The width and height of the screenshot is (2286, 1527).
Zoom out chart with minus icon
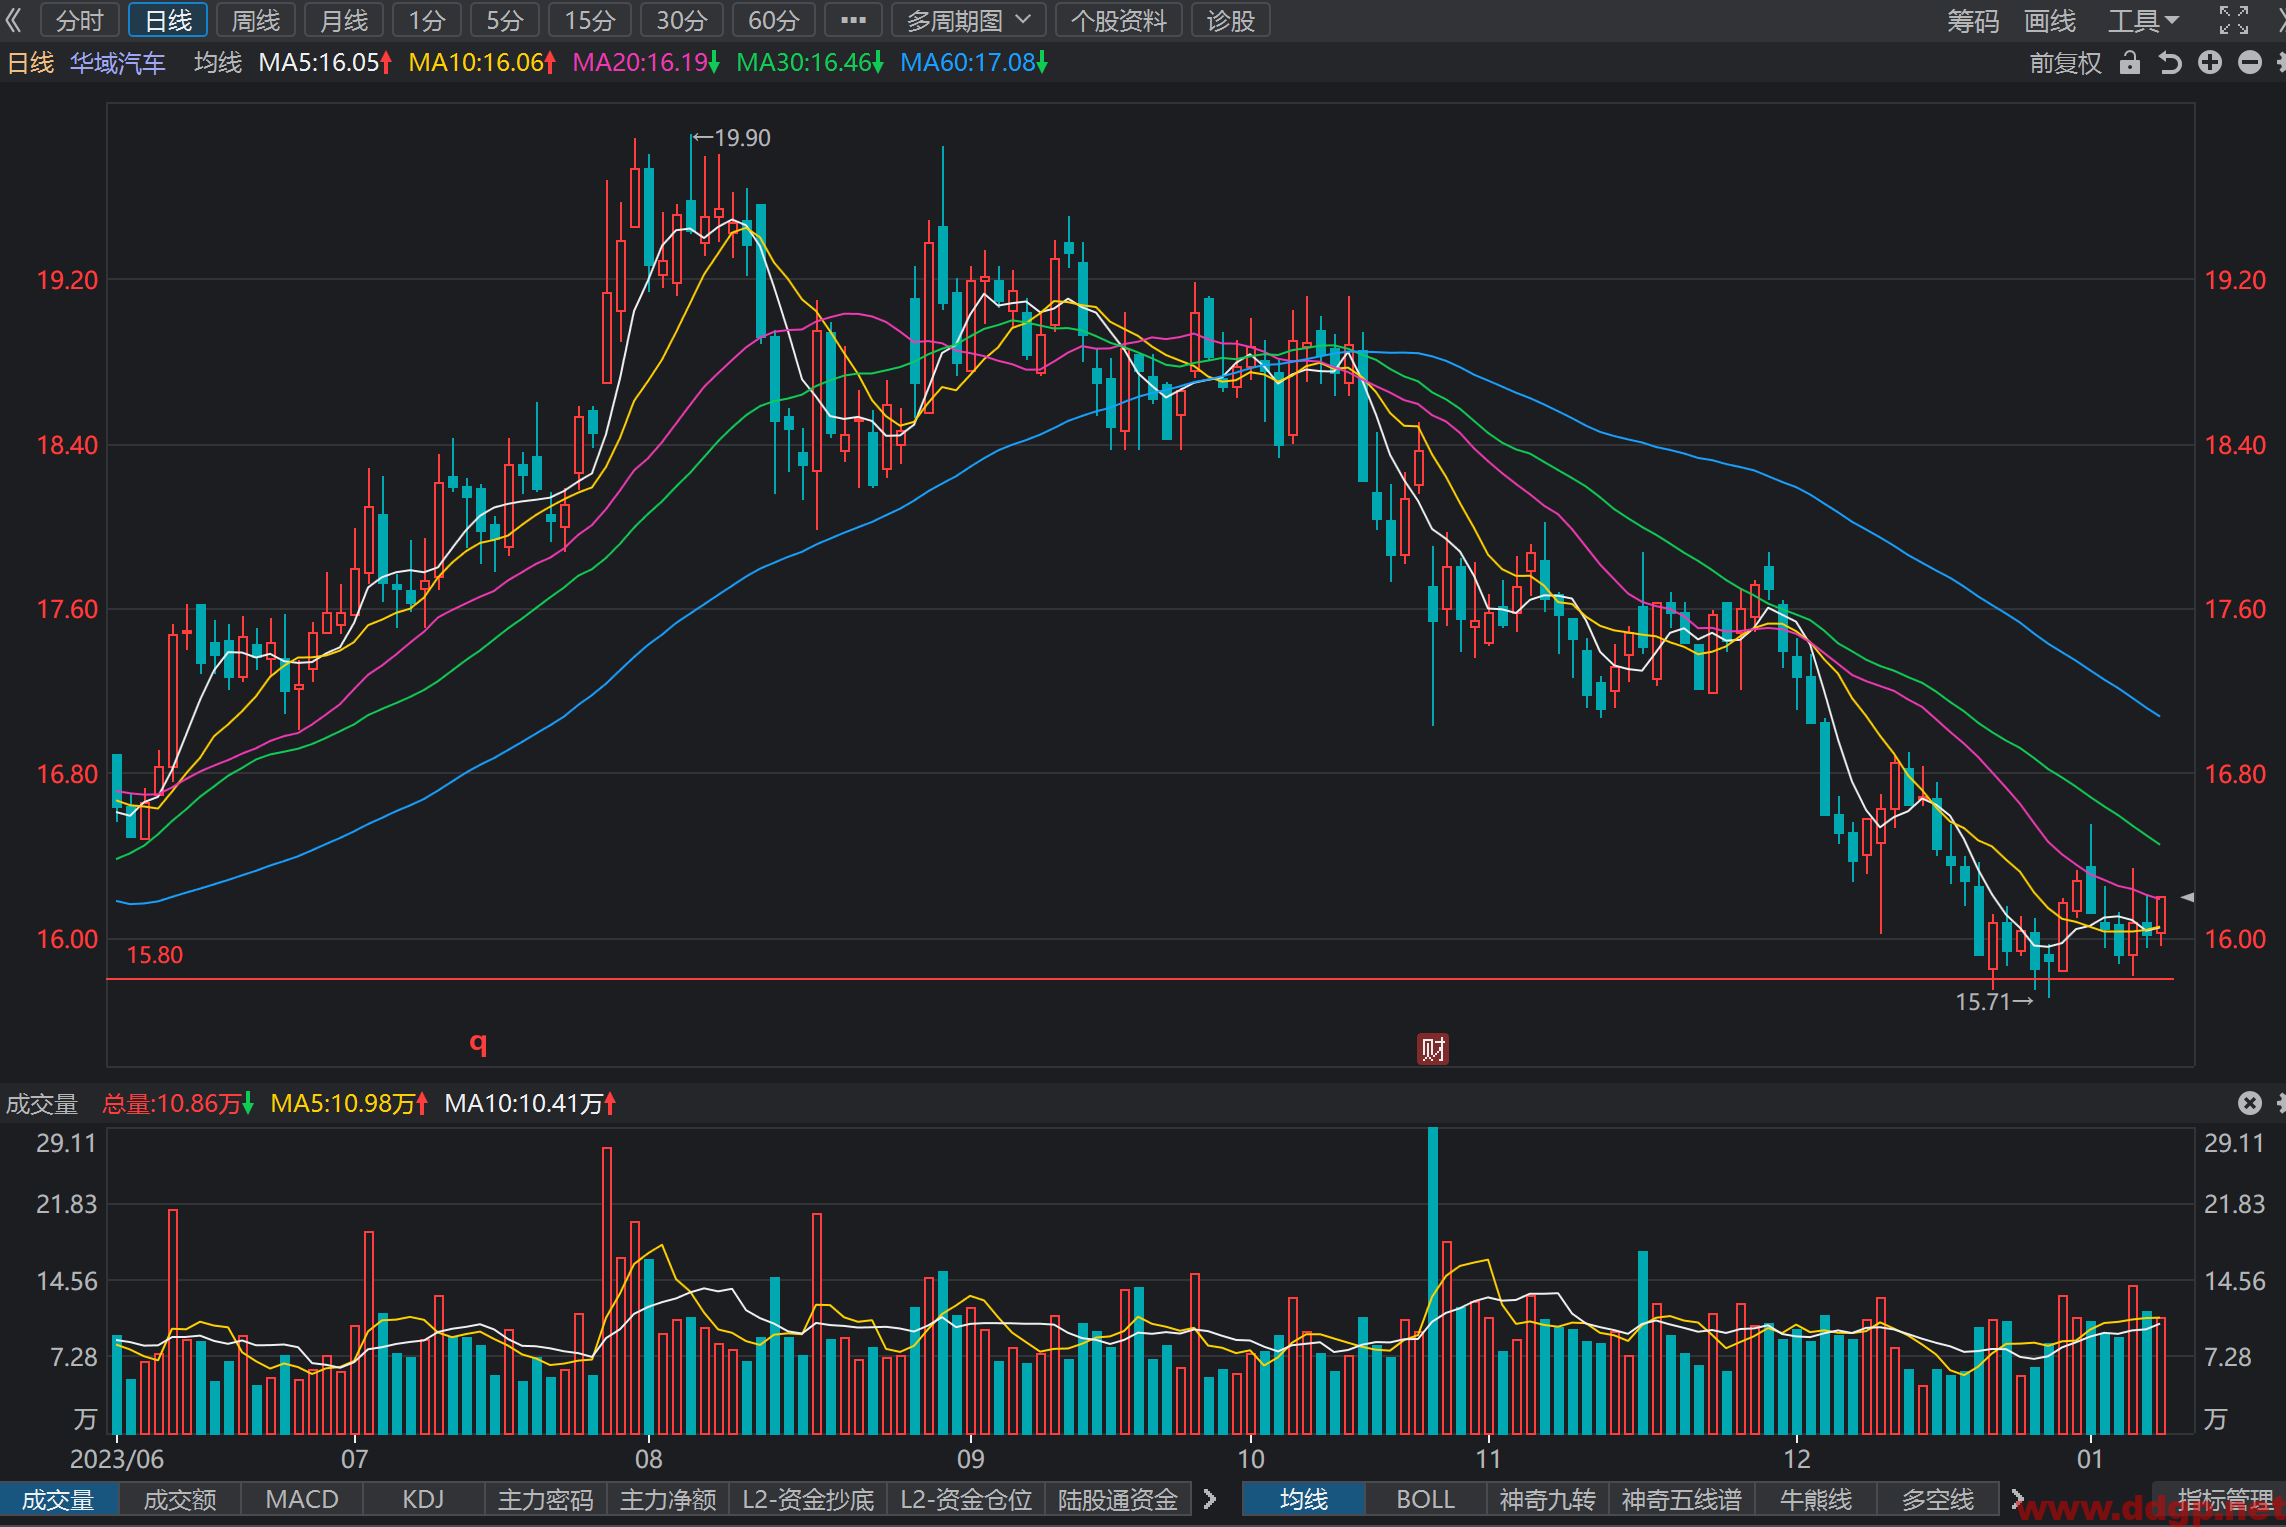pos(2250,63)
